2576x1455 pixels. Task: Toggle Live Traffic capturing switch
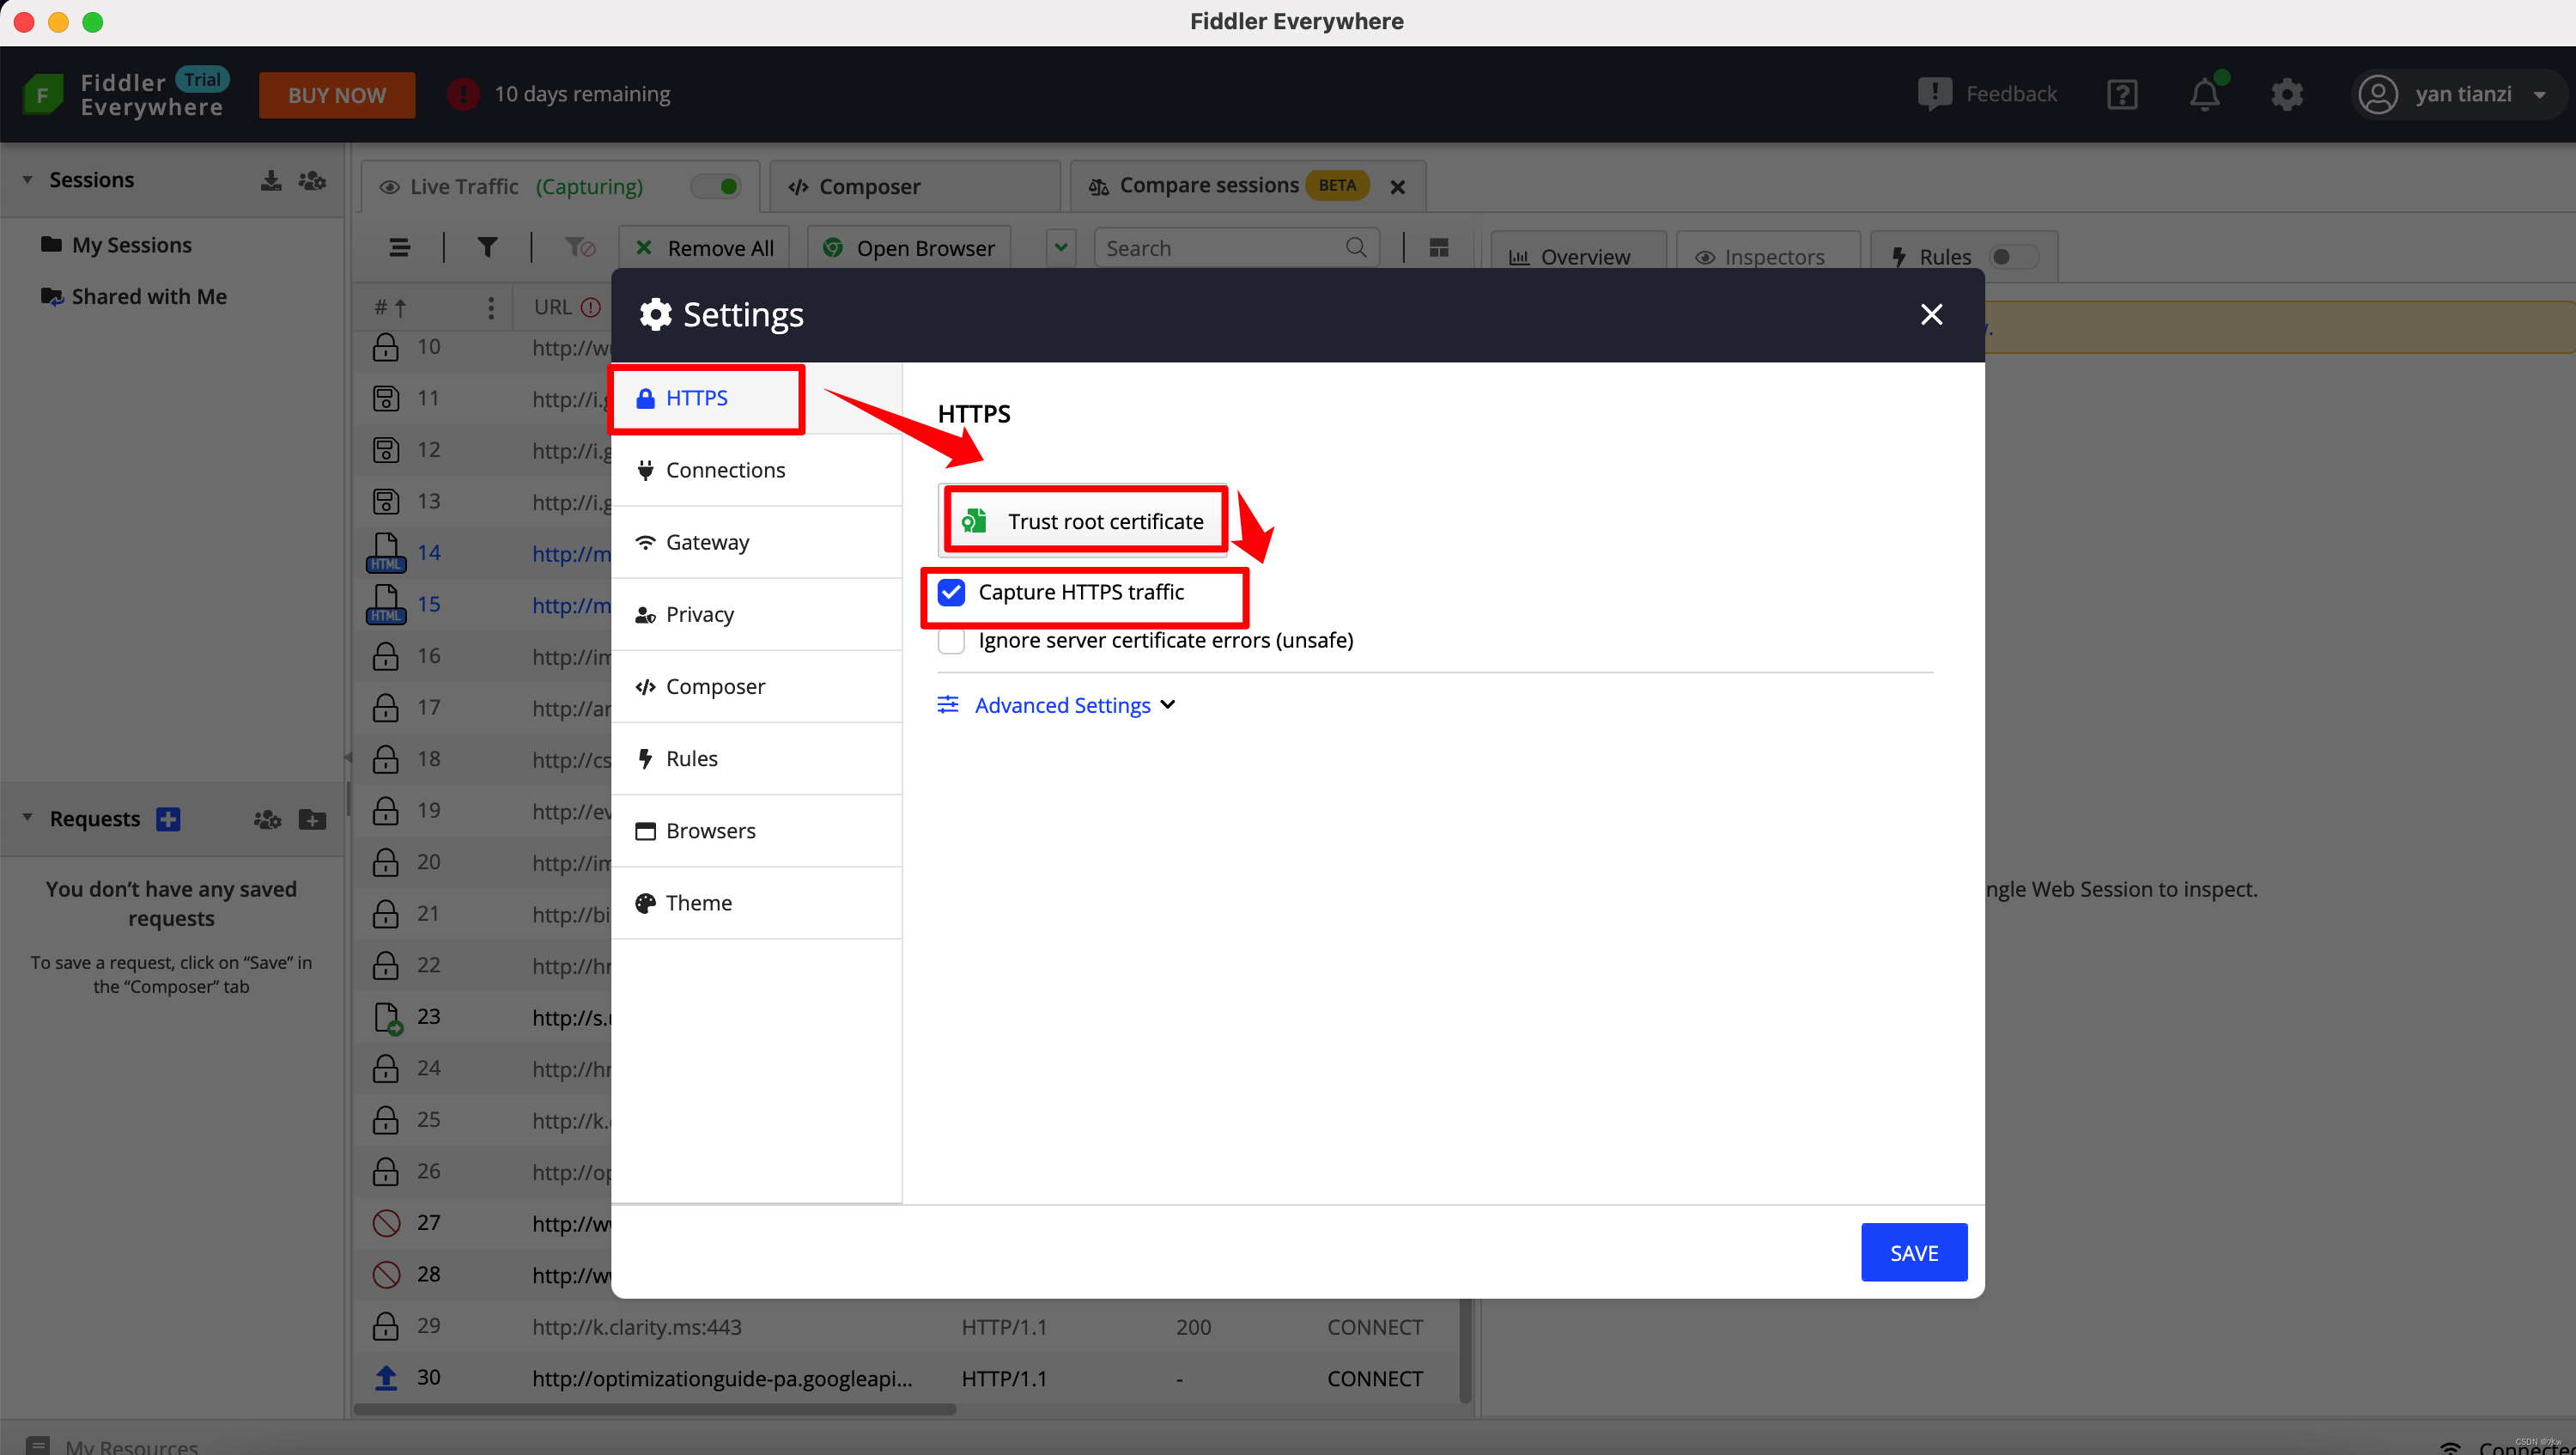pyautogui.click(x=717, y=186)
